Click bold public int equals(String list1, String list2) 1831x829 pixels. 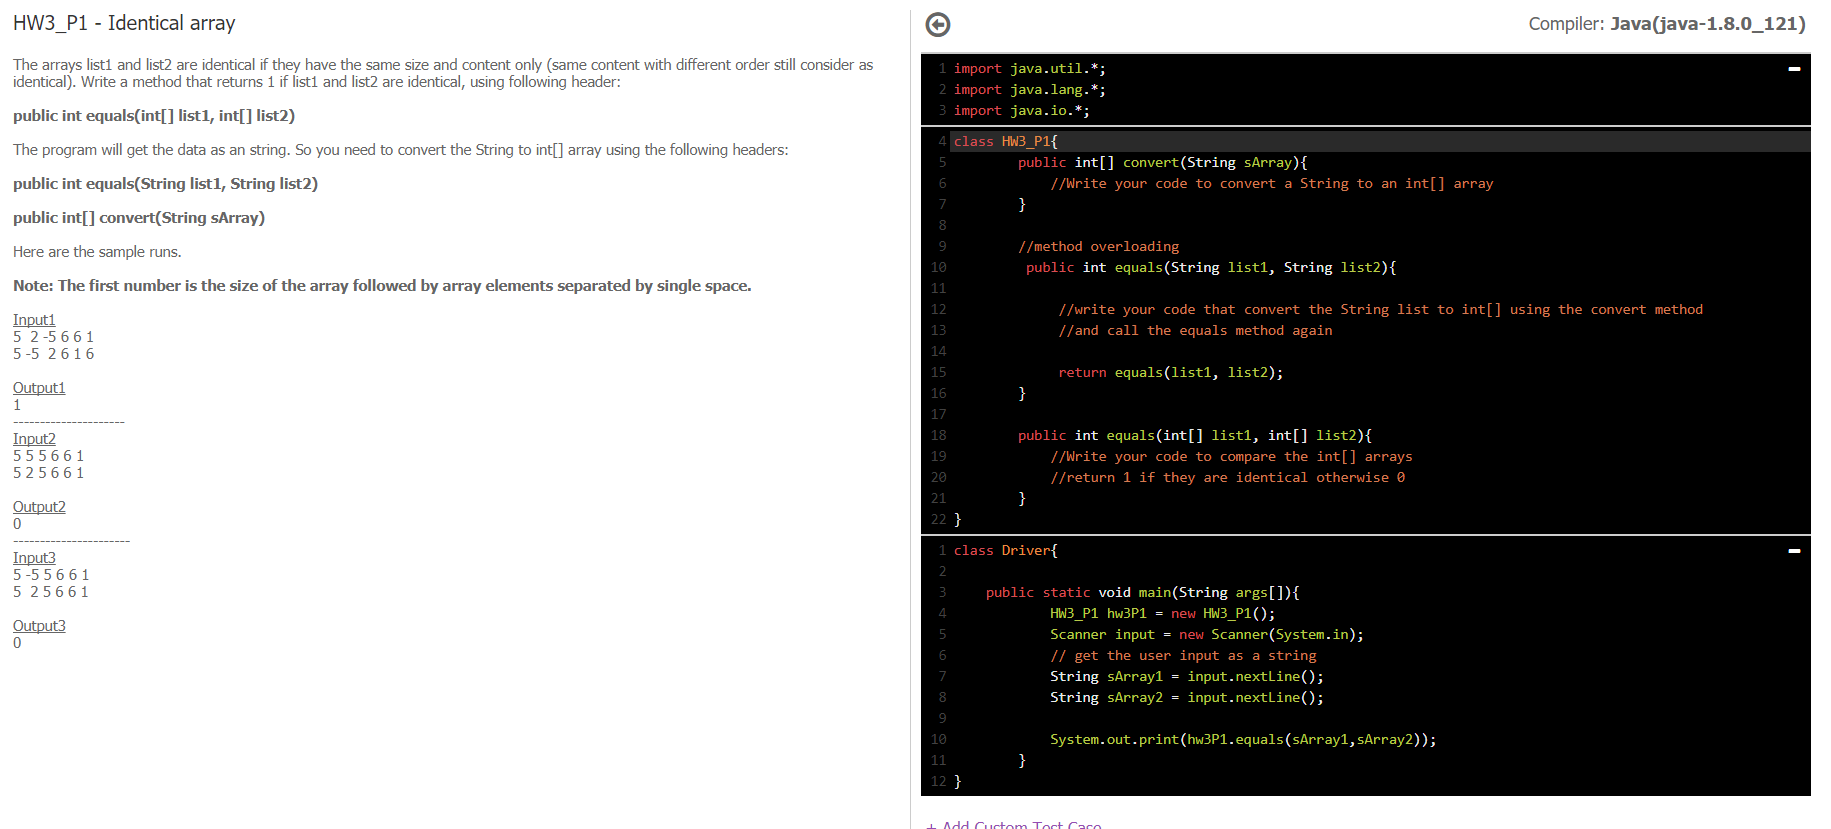(x=165, y=184)
